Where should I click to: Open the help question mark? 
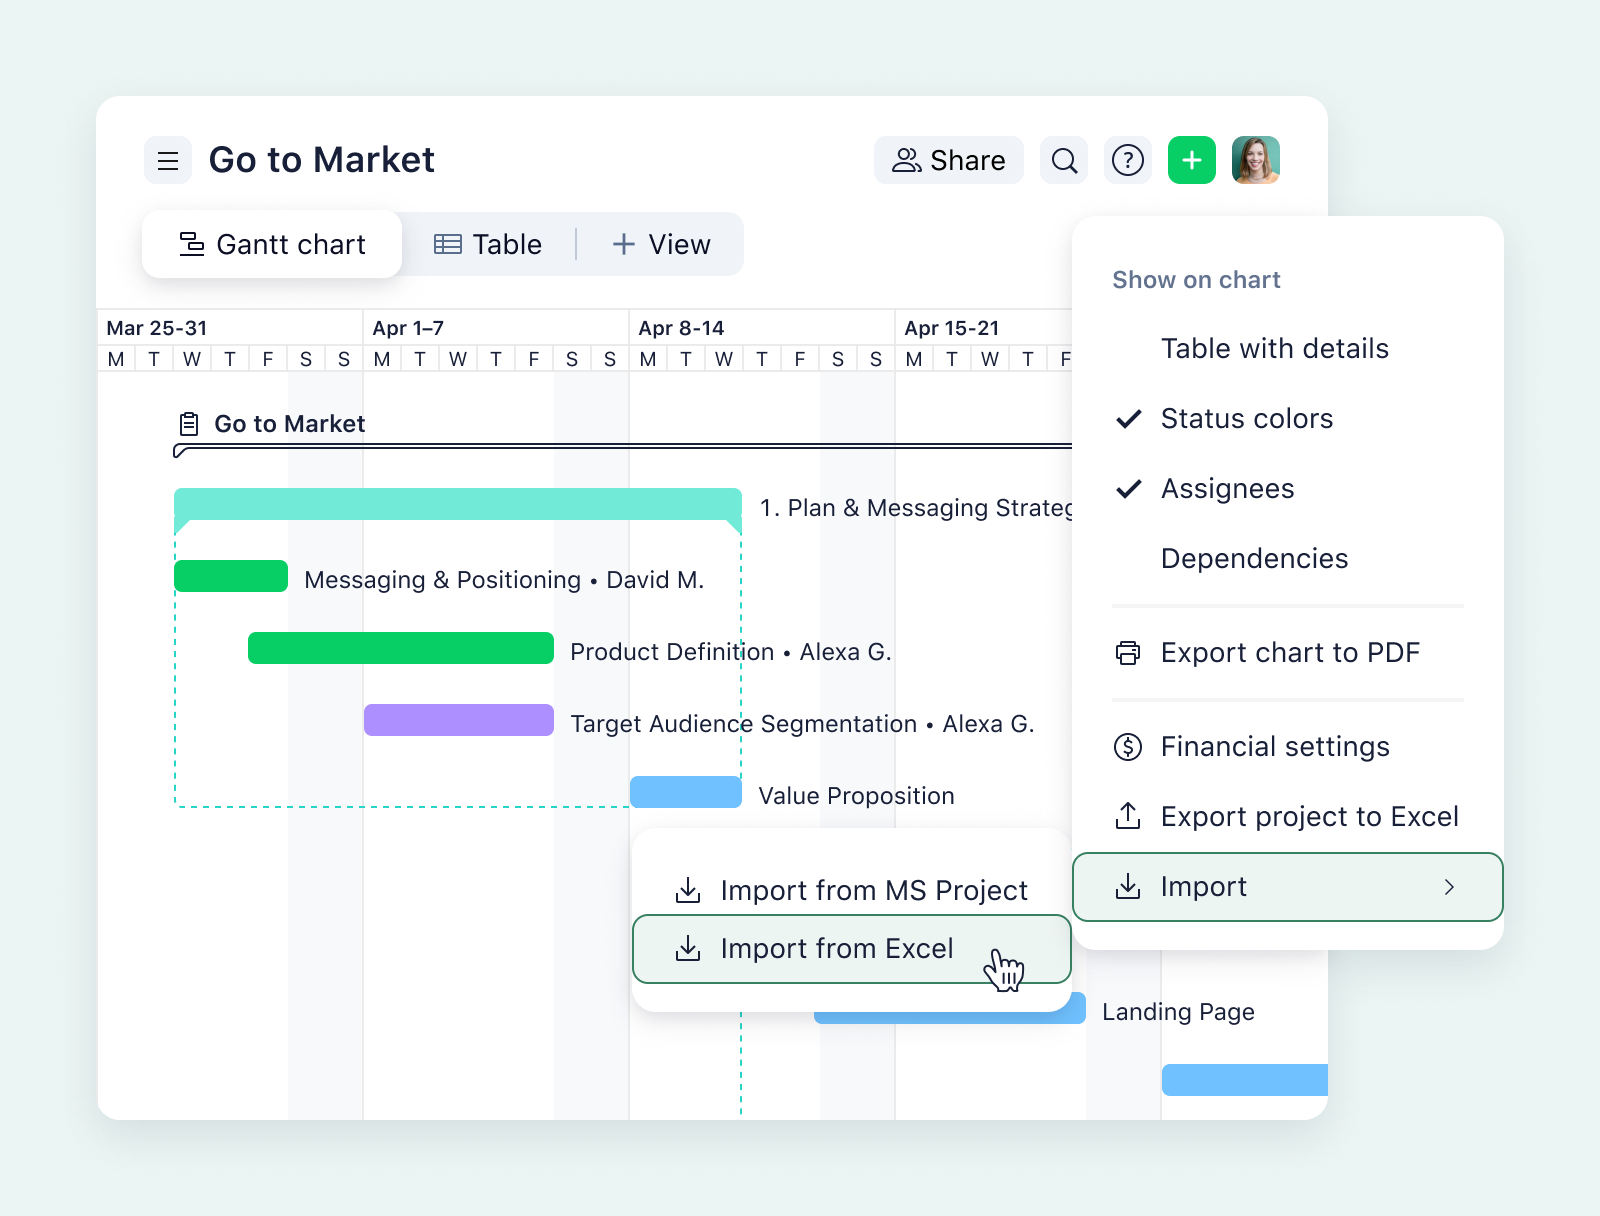pyautogui.click(x=1128, y=160)
